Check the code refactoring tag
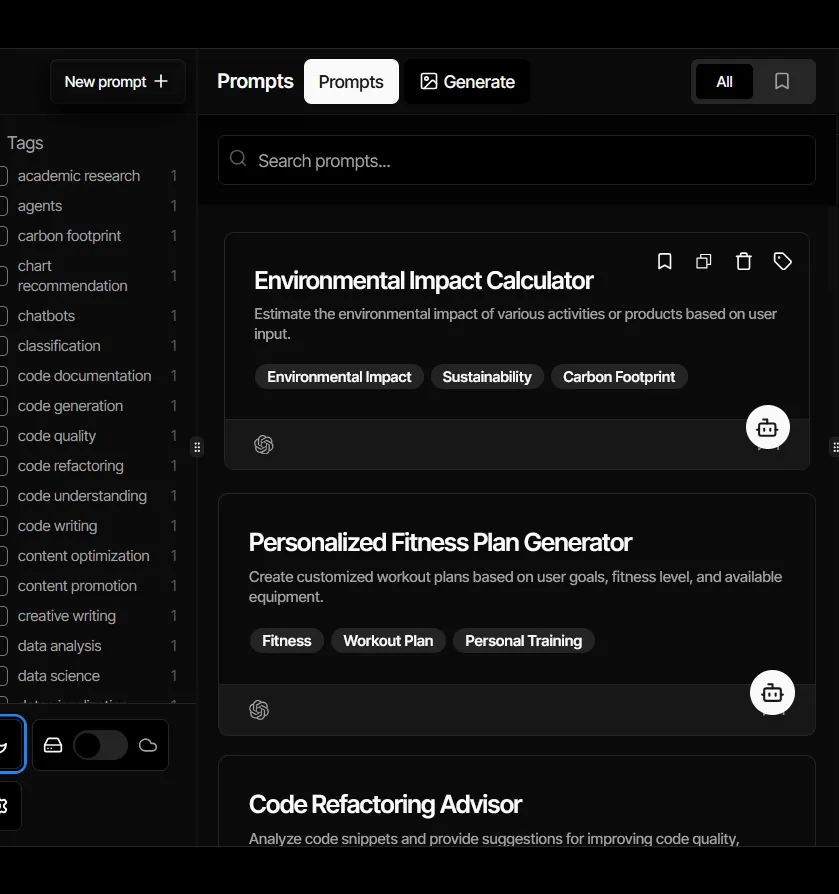The image size is (839, 894). pos(3,466)
